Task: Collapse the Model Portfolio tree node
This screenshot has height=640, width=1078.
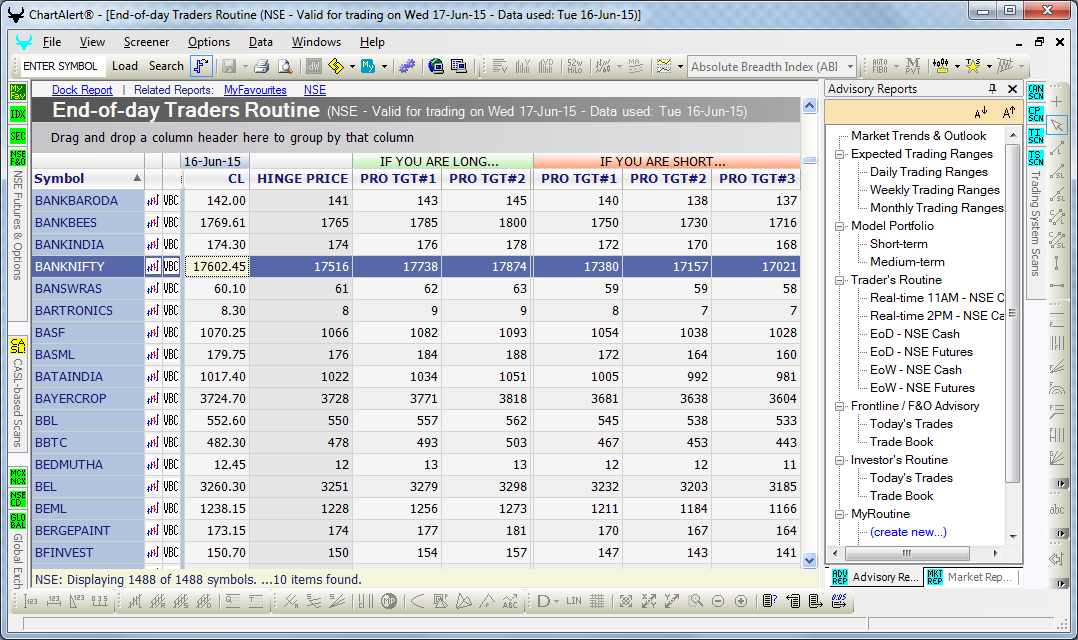Action: [x=839, y=226]
